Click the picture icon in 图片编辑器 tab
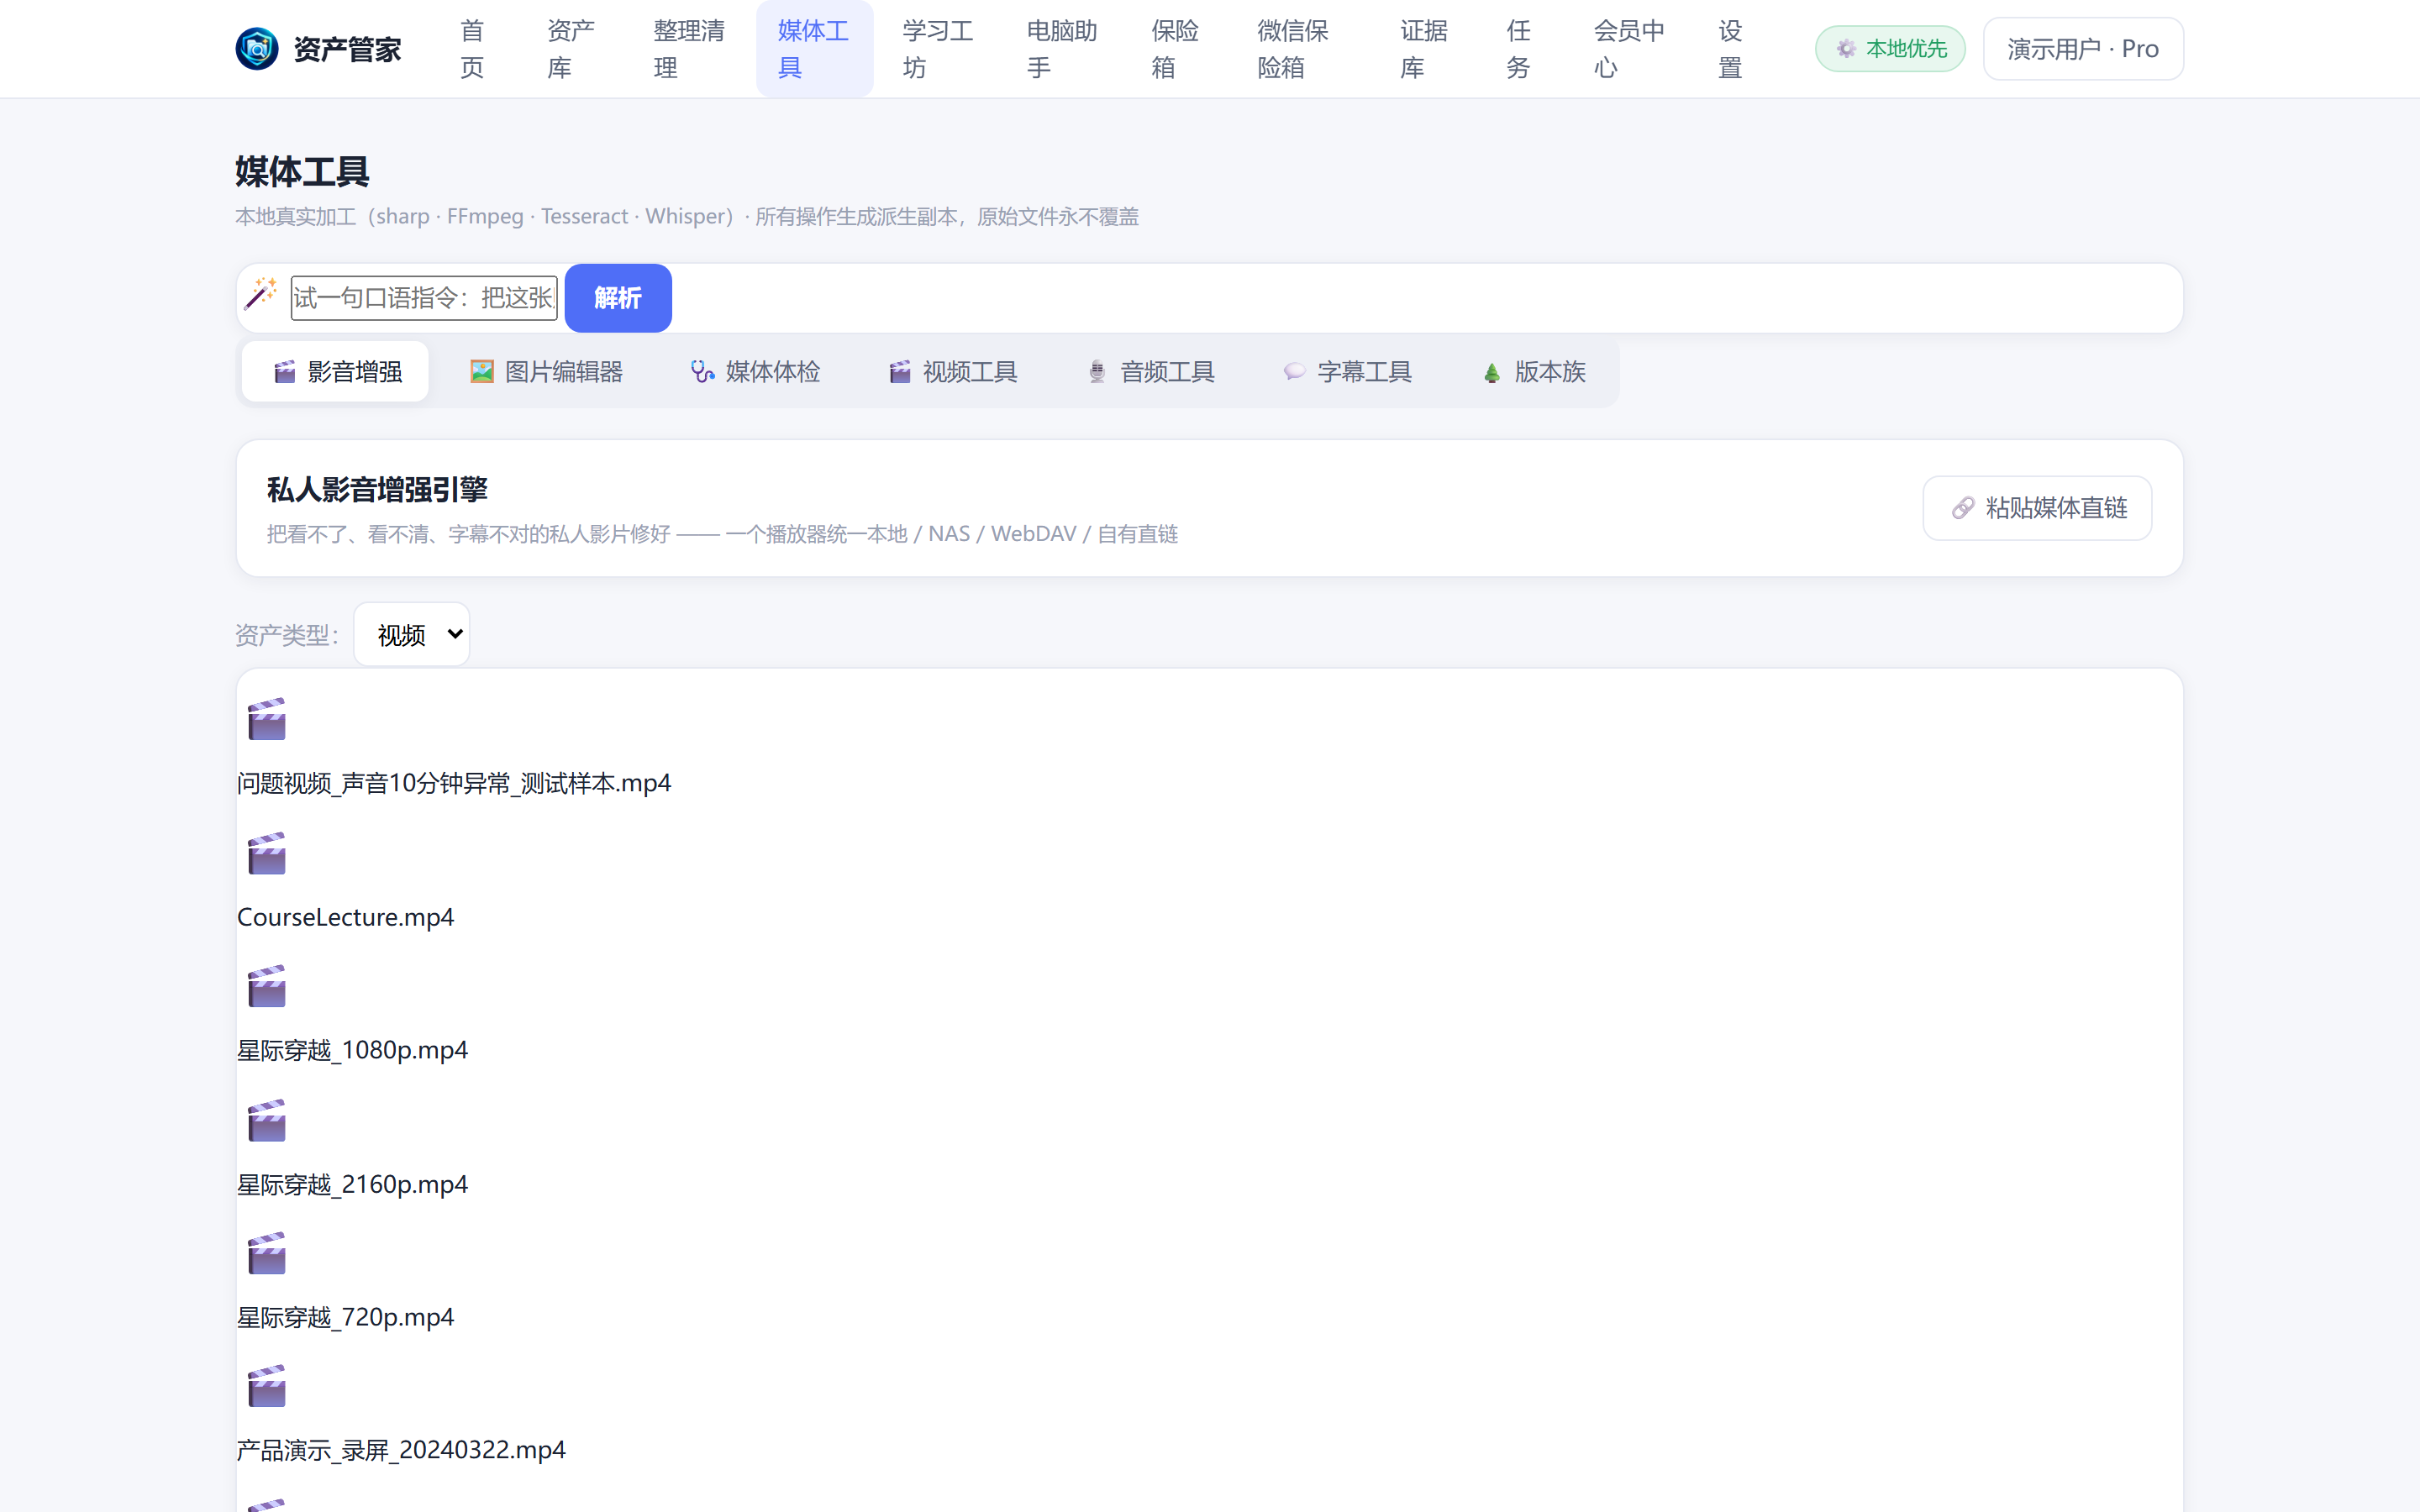The height and width of the screenshot is (1512, 2420). point(482,372)
